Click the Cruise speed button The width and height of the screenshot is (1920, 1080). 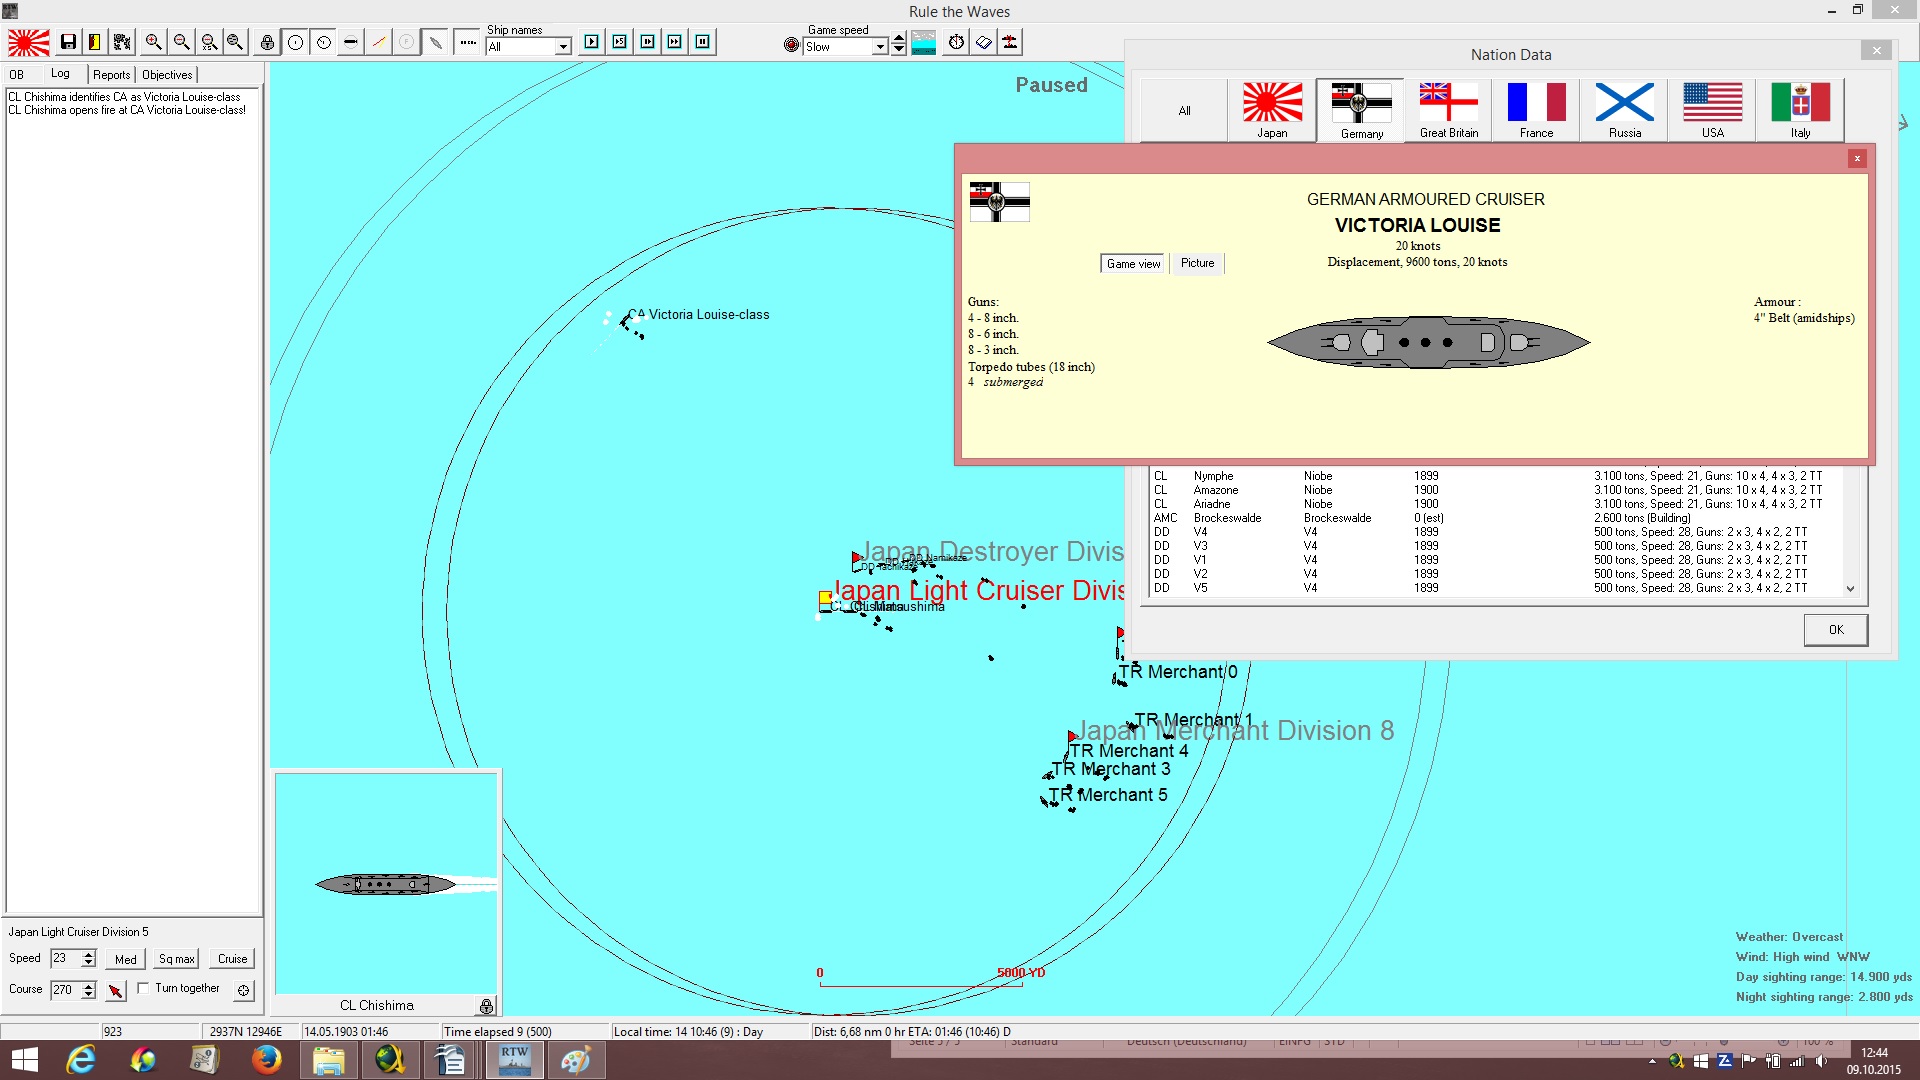[233, 959]
